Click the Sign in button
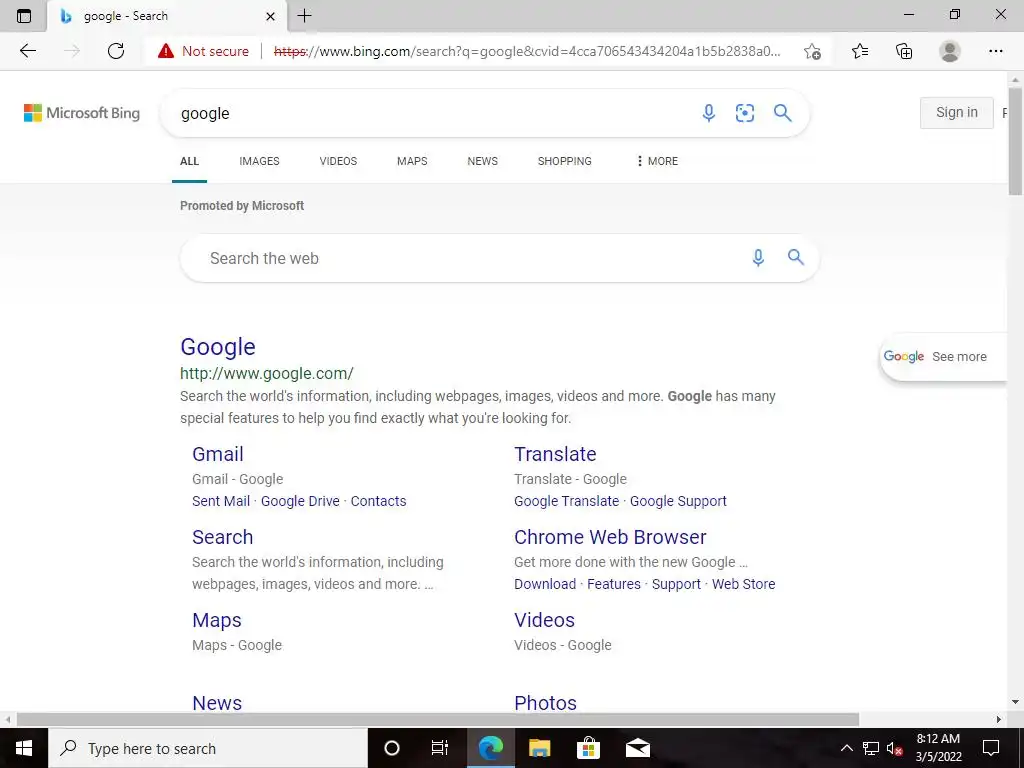 click(957, 112)
